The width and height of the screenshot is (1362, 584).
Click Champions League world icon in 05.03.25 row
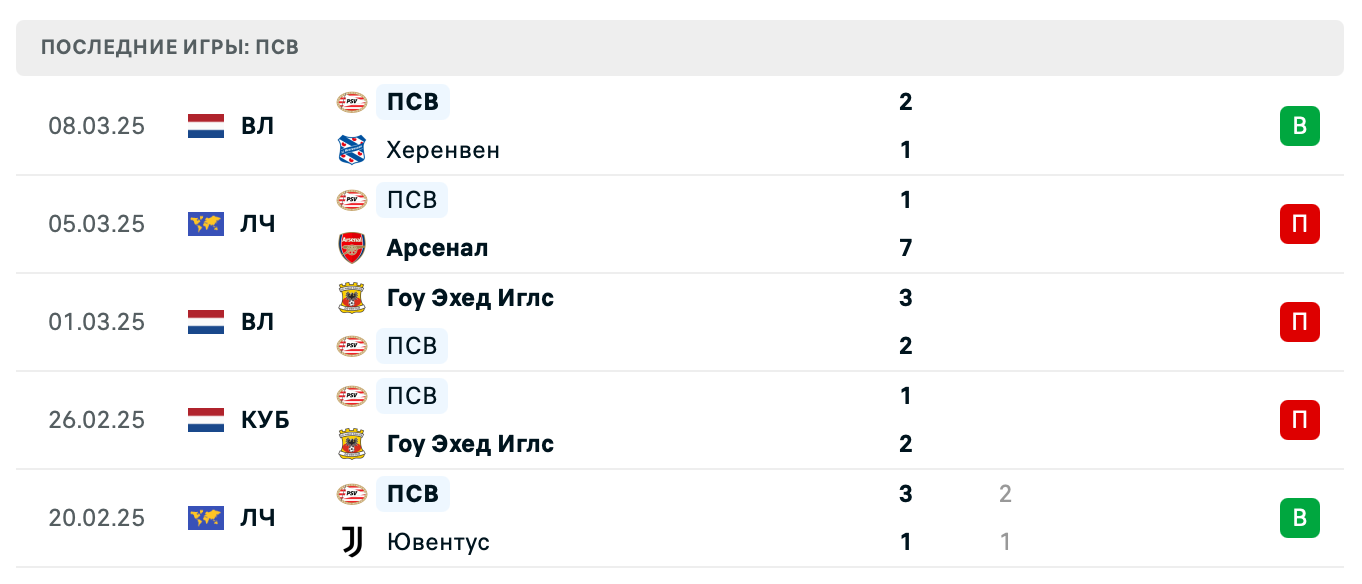pyautogui.click(x=206, y=224)
